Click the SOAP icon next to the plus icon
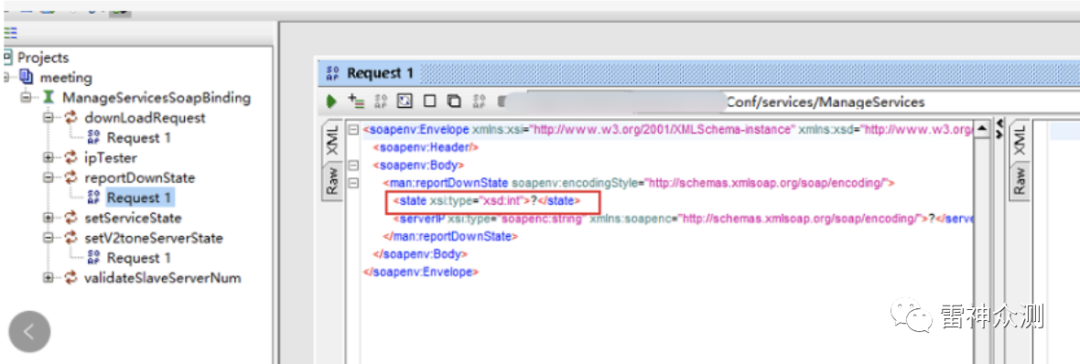Viewport: 1080px width, 364px height. click(381, 102)
